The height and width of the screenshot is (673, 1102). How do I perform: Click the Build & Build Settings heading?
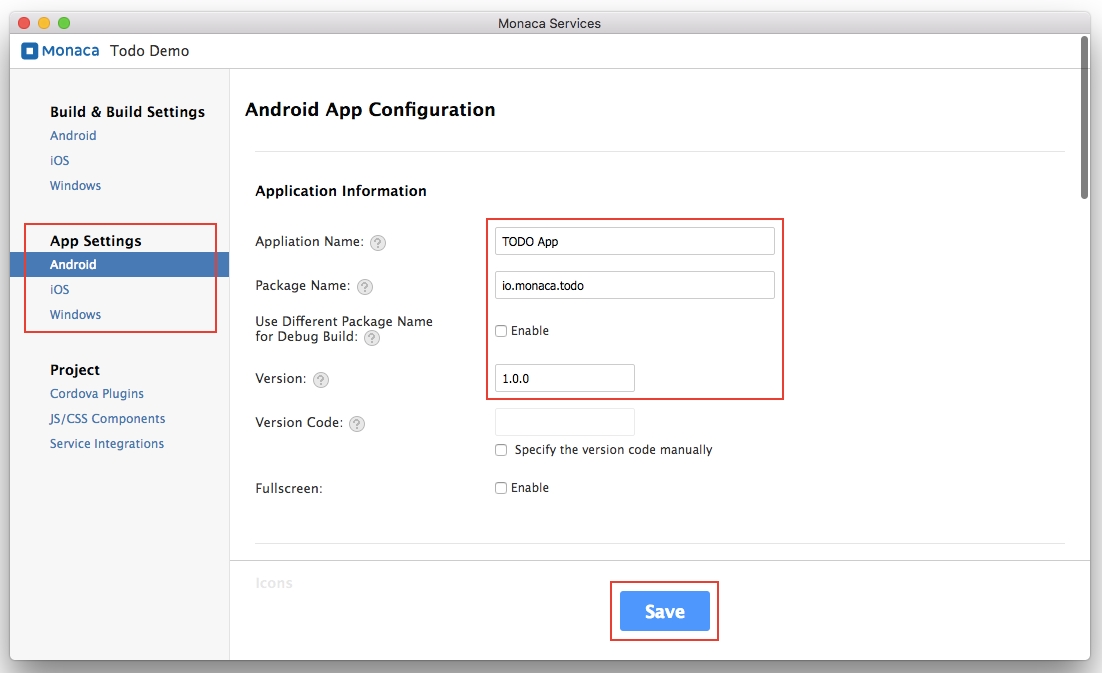tap(127, 112)
